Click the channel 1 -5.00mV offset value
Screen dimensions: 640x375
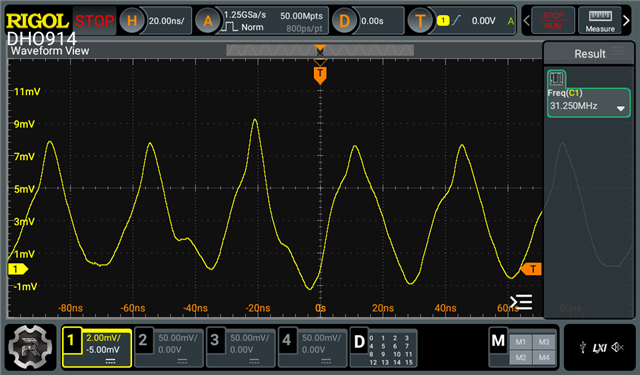[103, 350]
